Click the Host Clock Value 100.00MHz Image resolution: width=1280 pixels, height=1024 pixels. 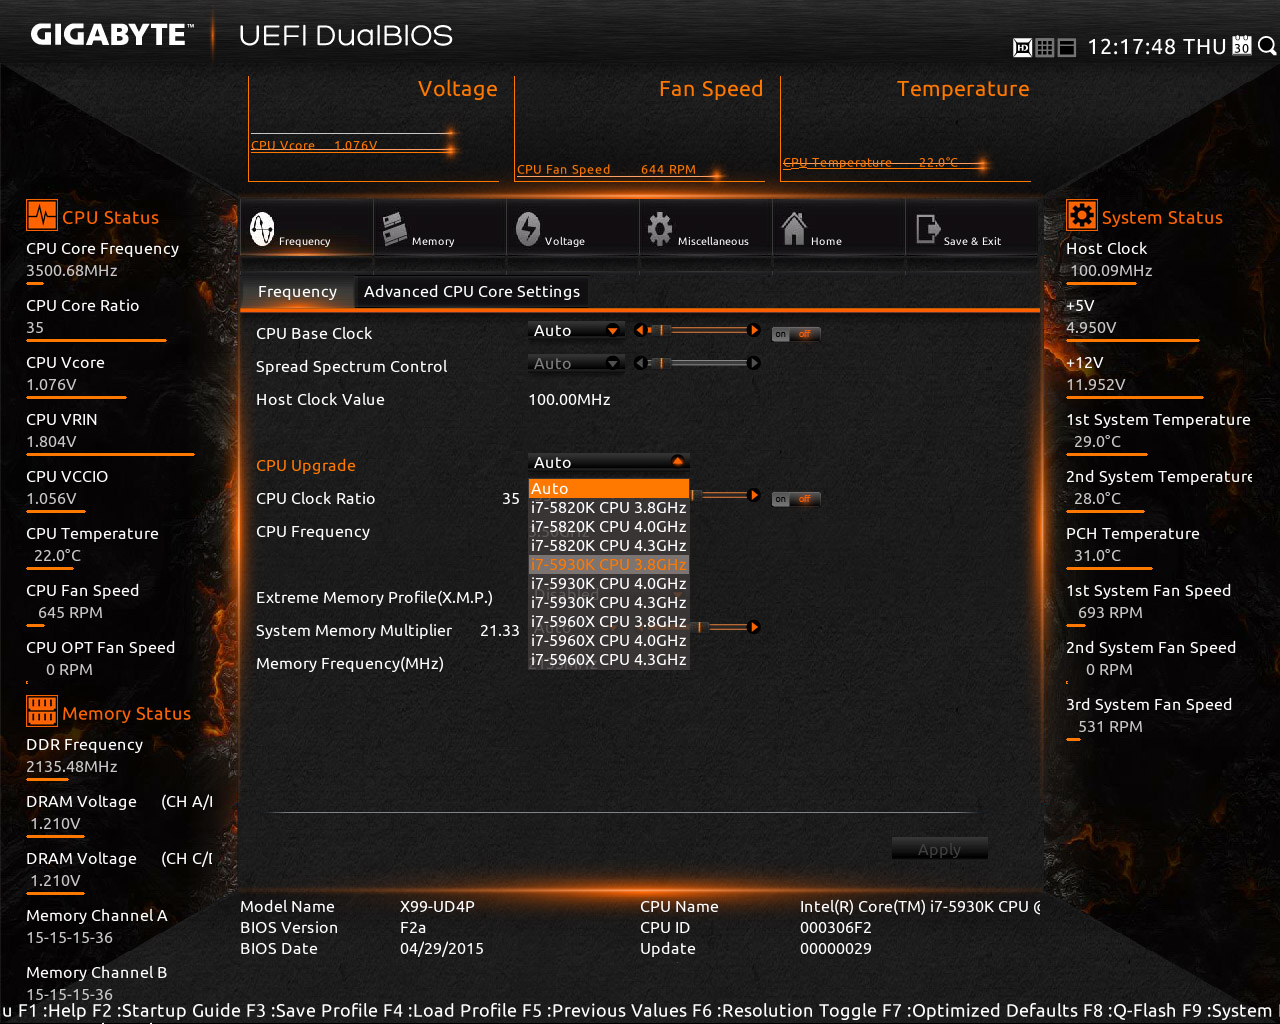tap(569, 400)
